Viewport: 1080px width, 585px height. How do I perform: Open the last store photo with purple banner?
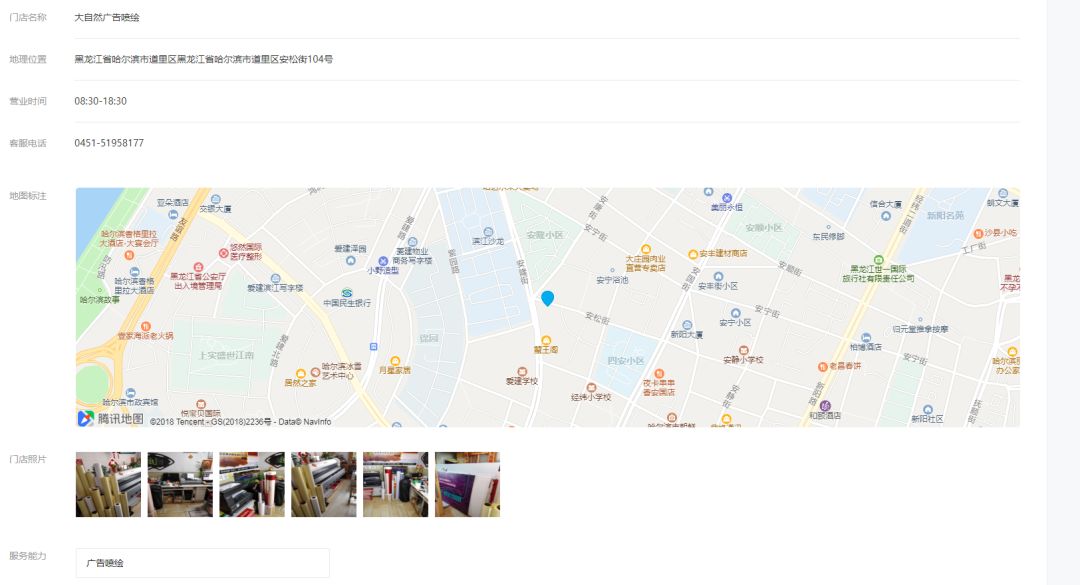point(468,484)
